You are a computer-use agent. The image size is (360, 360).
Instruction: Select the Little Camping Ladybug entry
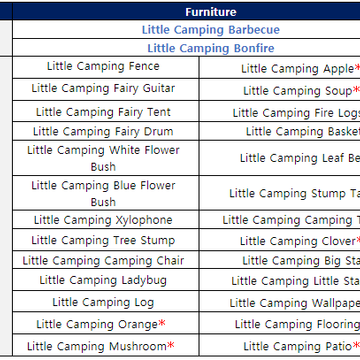(x=103, y=280)
